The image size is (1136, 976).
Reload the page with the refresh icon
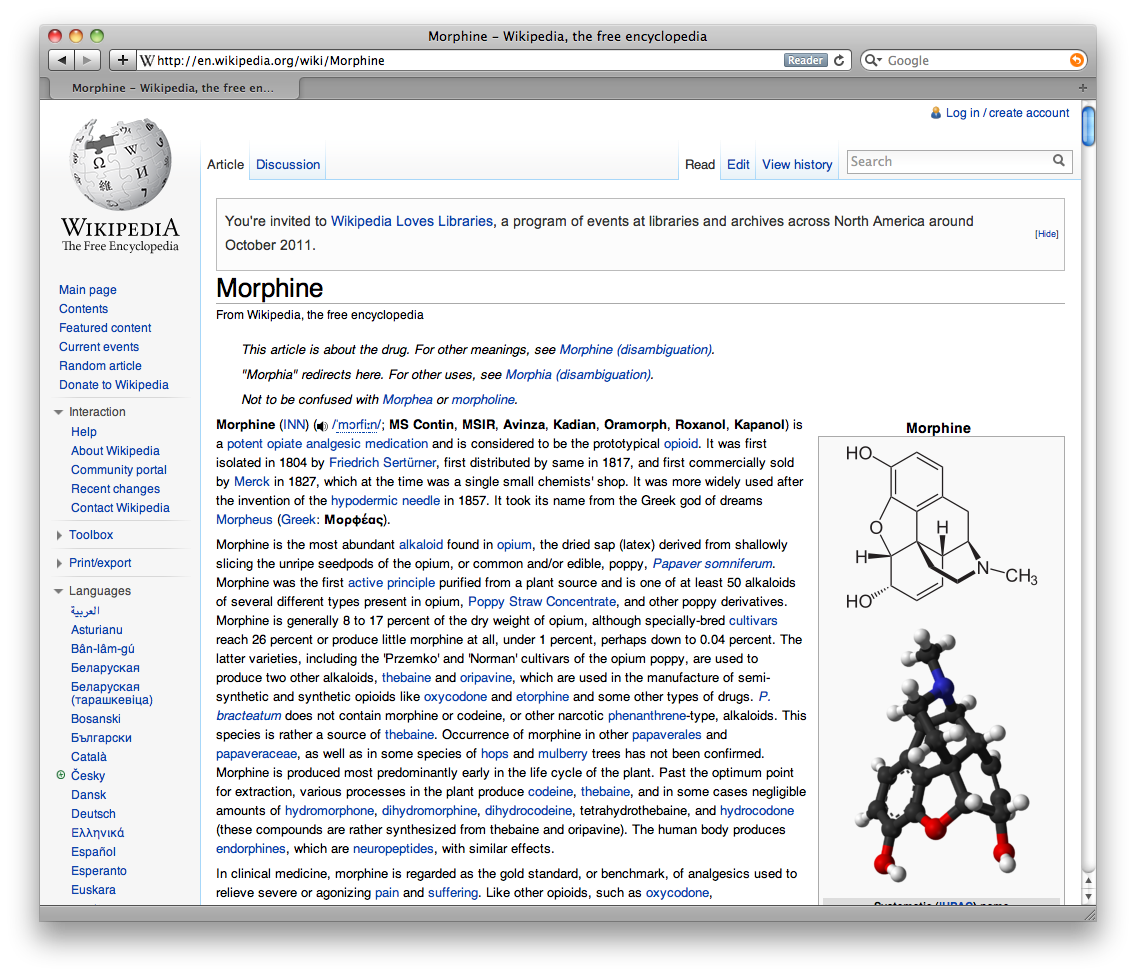(x=839, y=60)
